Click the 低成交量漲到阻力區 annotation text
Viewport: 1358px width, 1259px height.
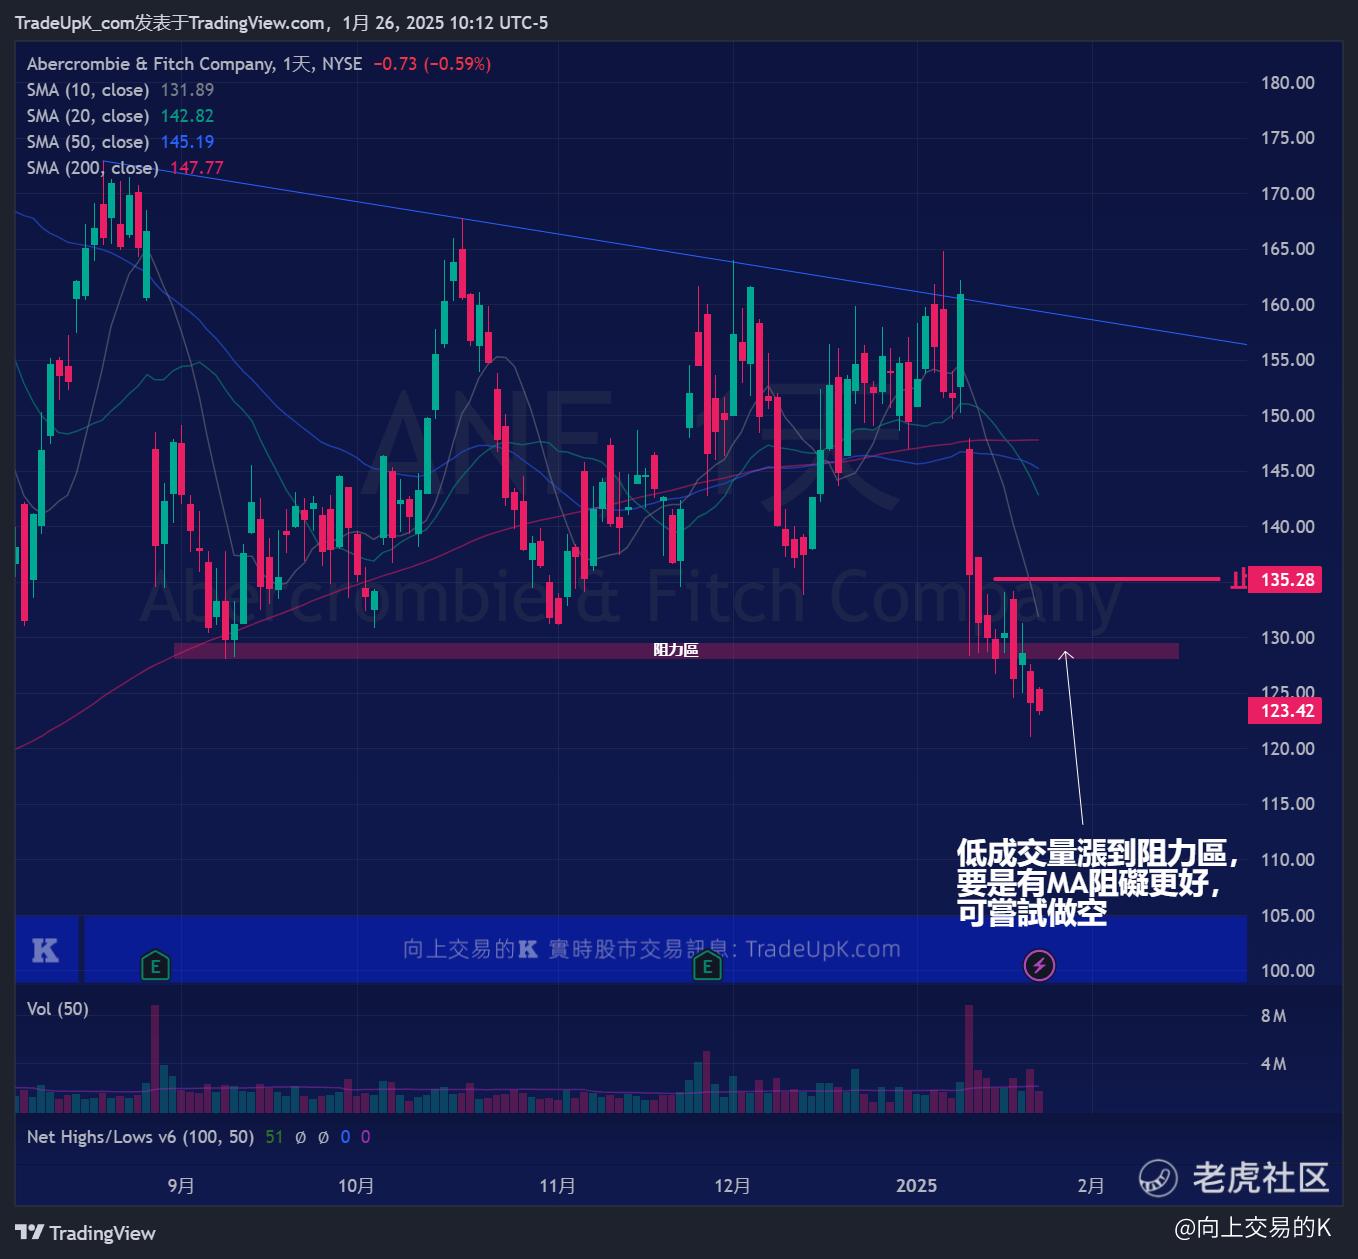[1098, 853]
